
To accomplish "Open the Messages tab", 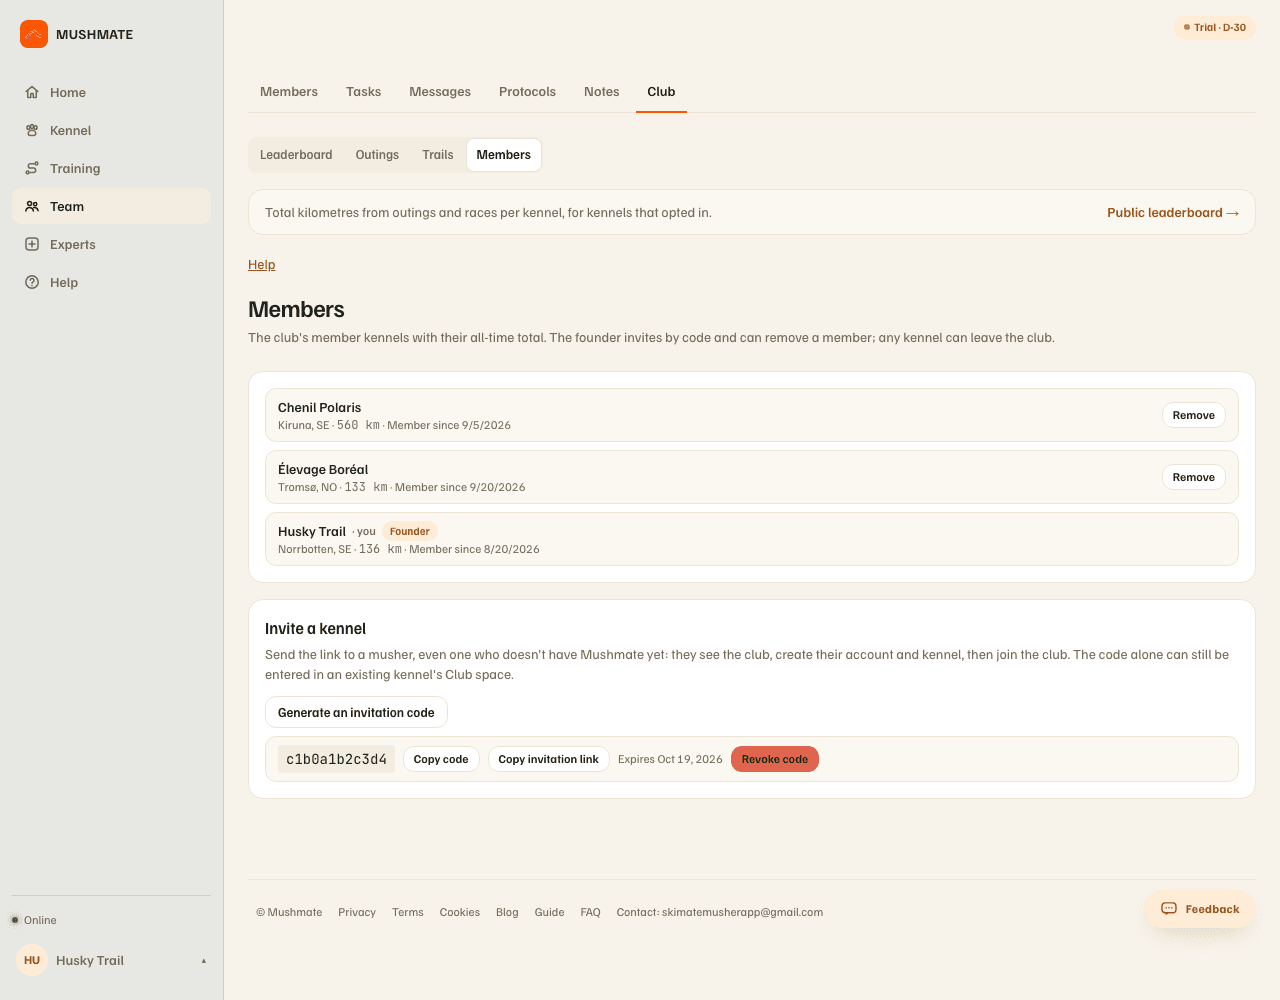I will [440, 91].
